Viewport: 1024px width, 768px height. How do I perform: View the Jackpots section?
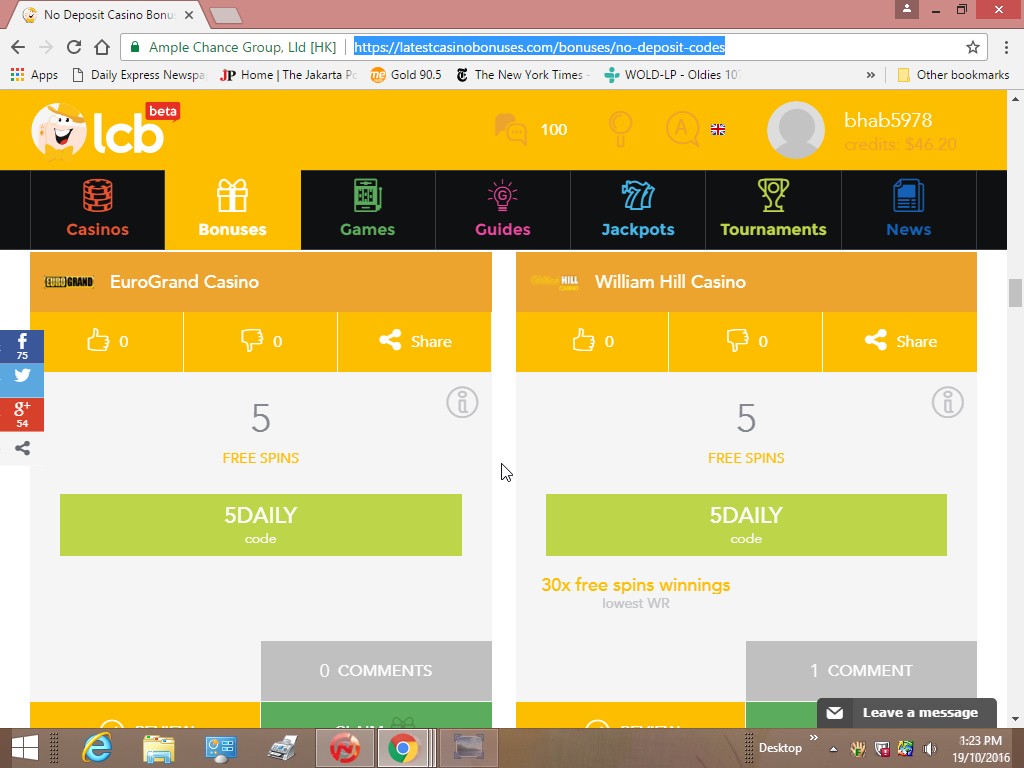(638, 210)
